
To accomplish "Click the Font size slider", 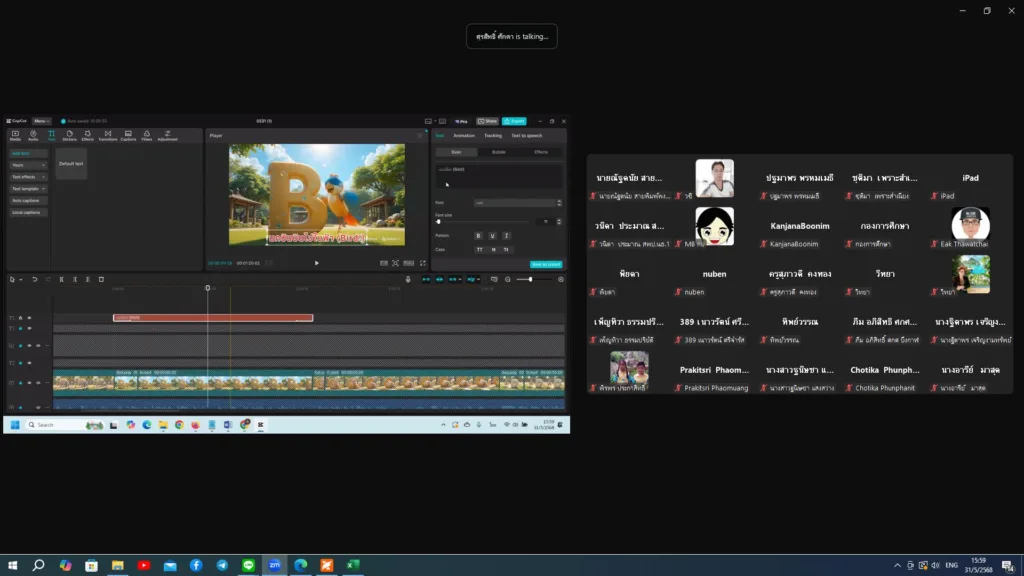I will point(485,221).
